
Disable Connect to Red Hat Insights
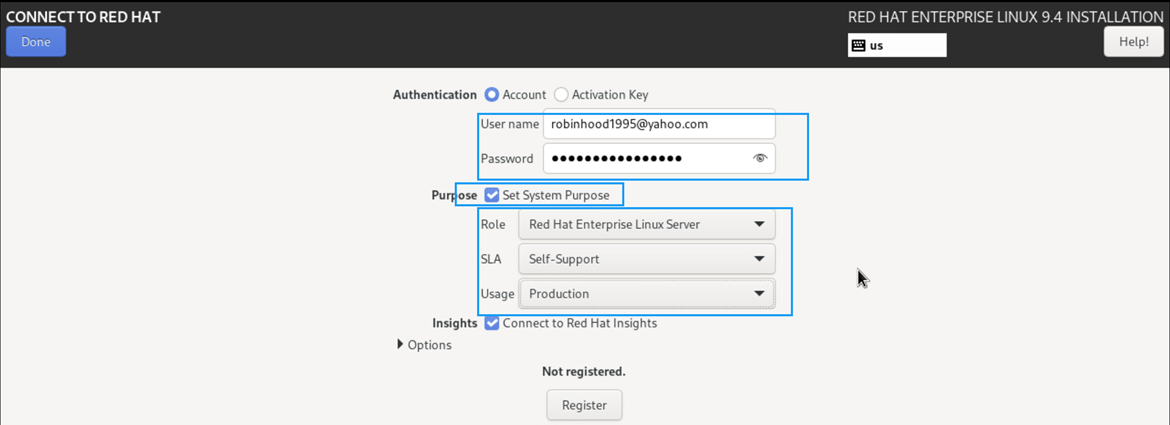(x=492, y=324)
